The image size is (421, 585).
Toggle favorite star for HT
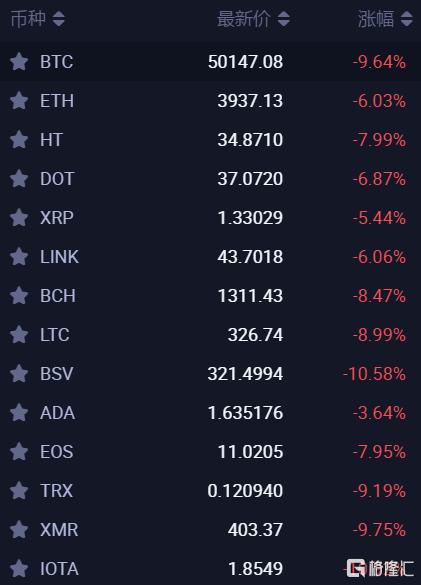[x=19, y=140]
